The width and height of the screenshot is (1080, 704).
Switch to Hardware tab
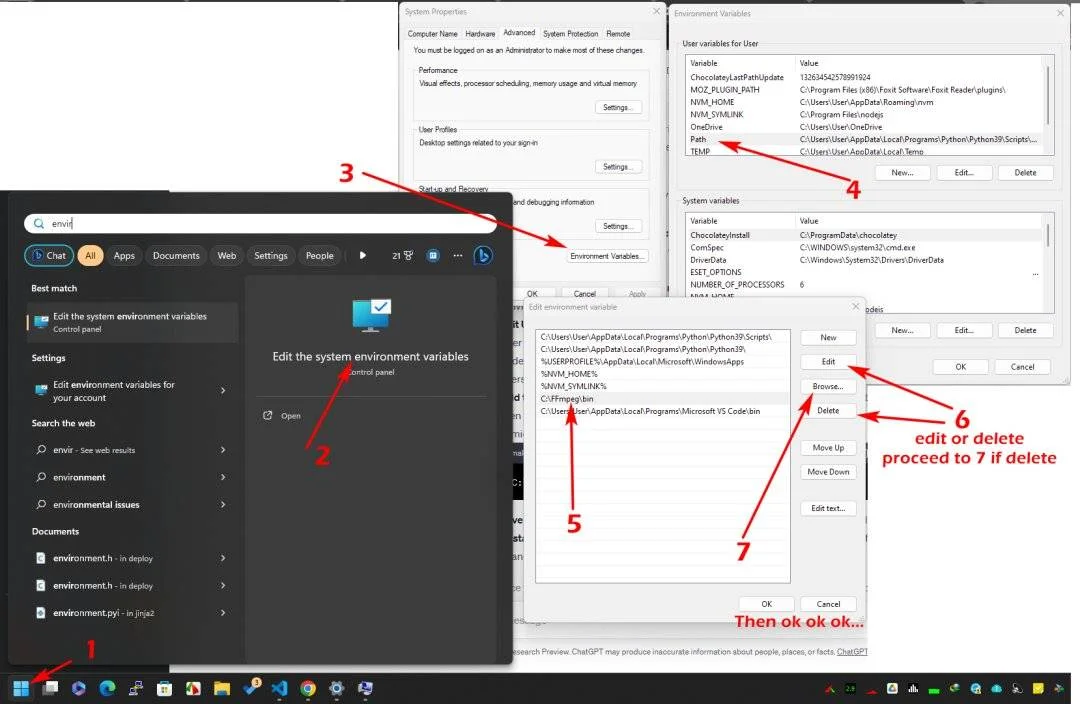point(480,34)
